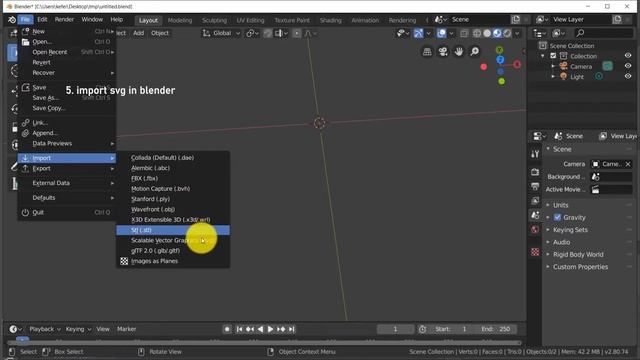Click the blue Z axis gizmo ball

[500, 60]
